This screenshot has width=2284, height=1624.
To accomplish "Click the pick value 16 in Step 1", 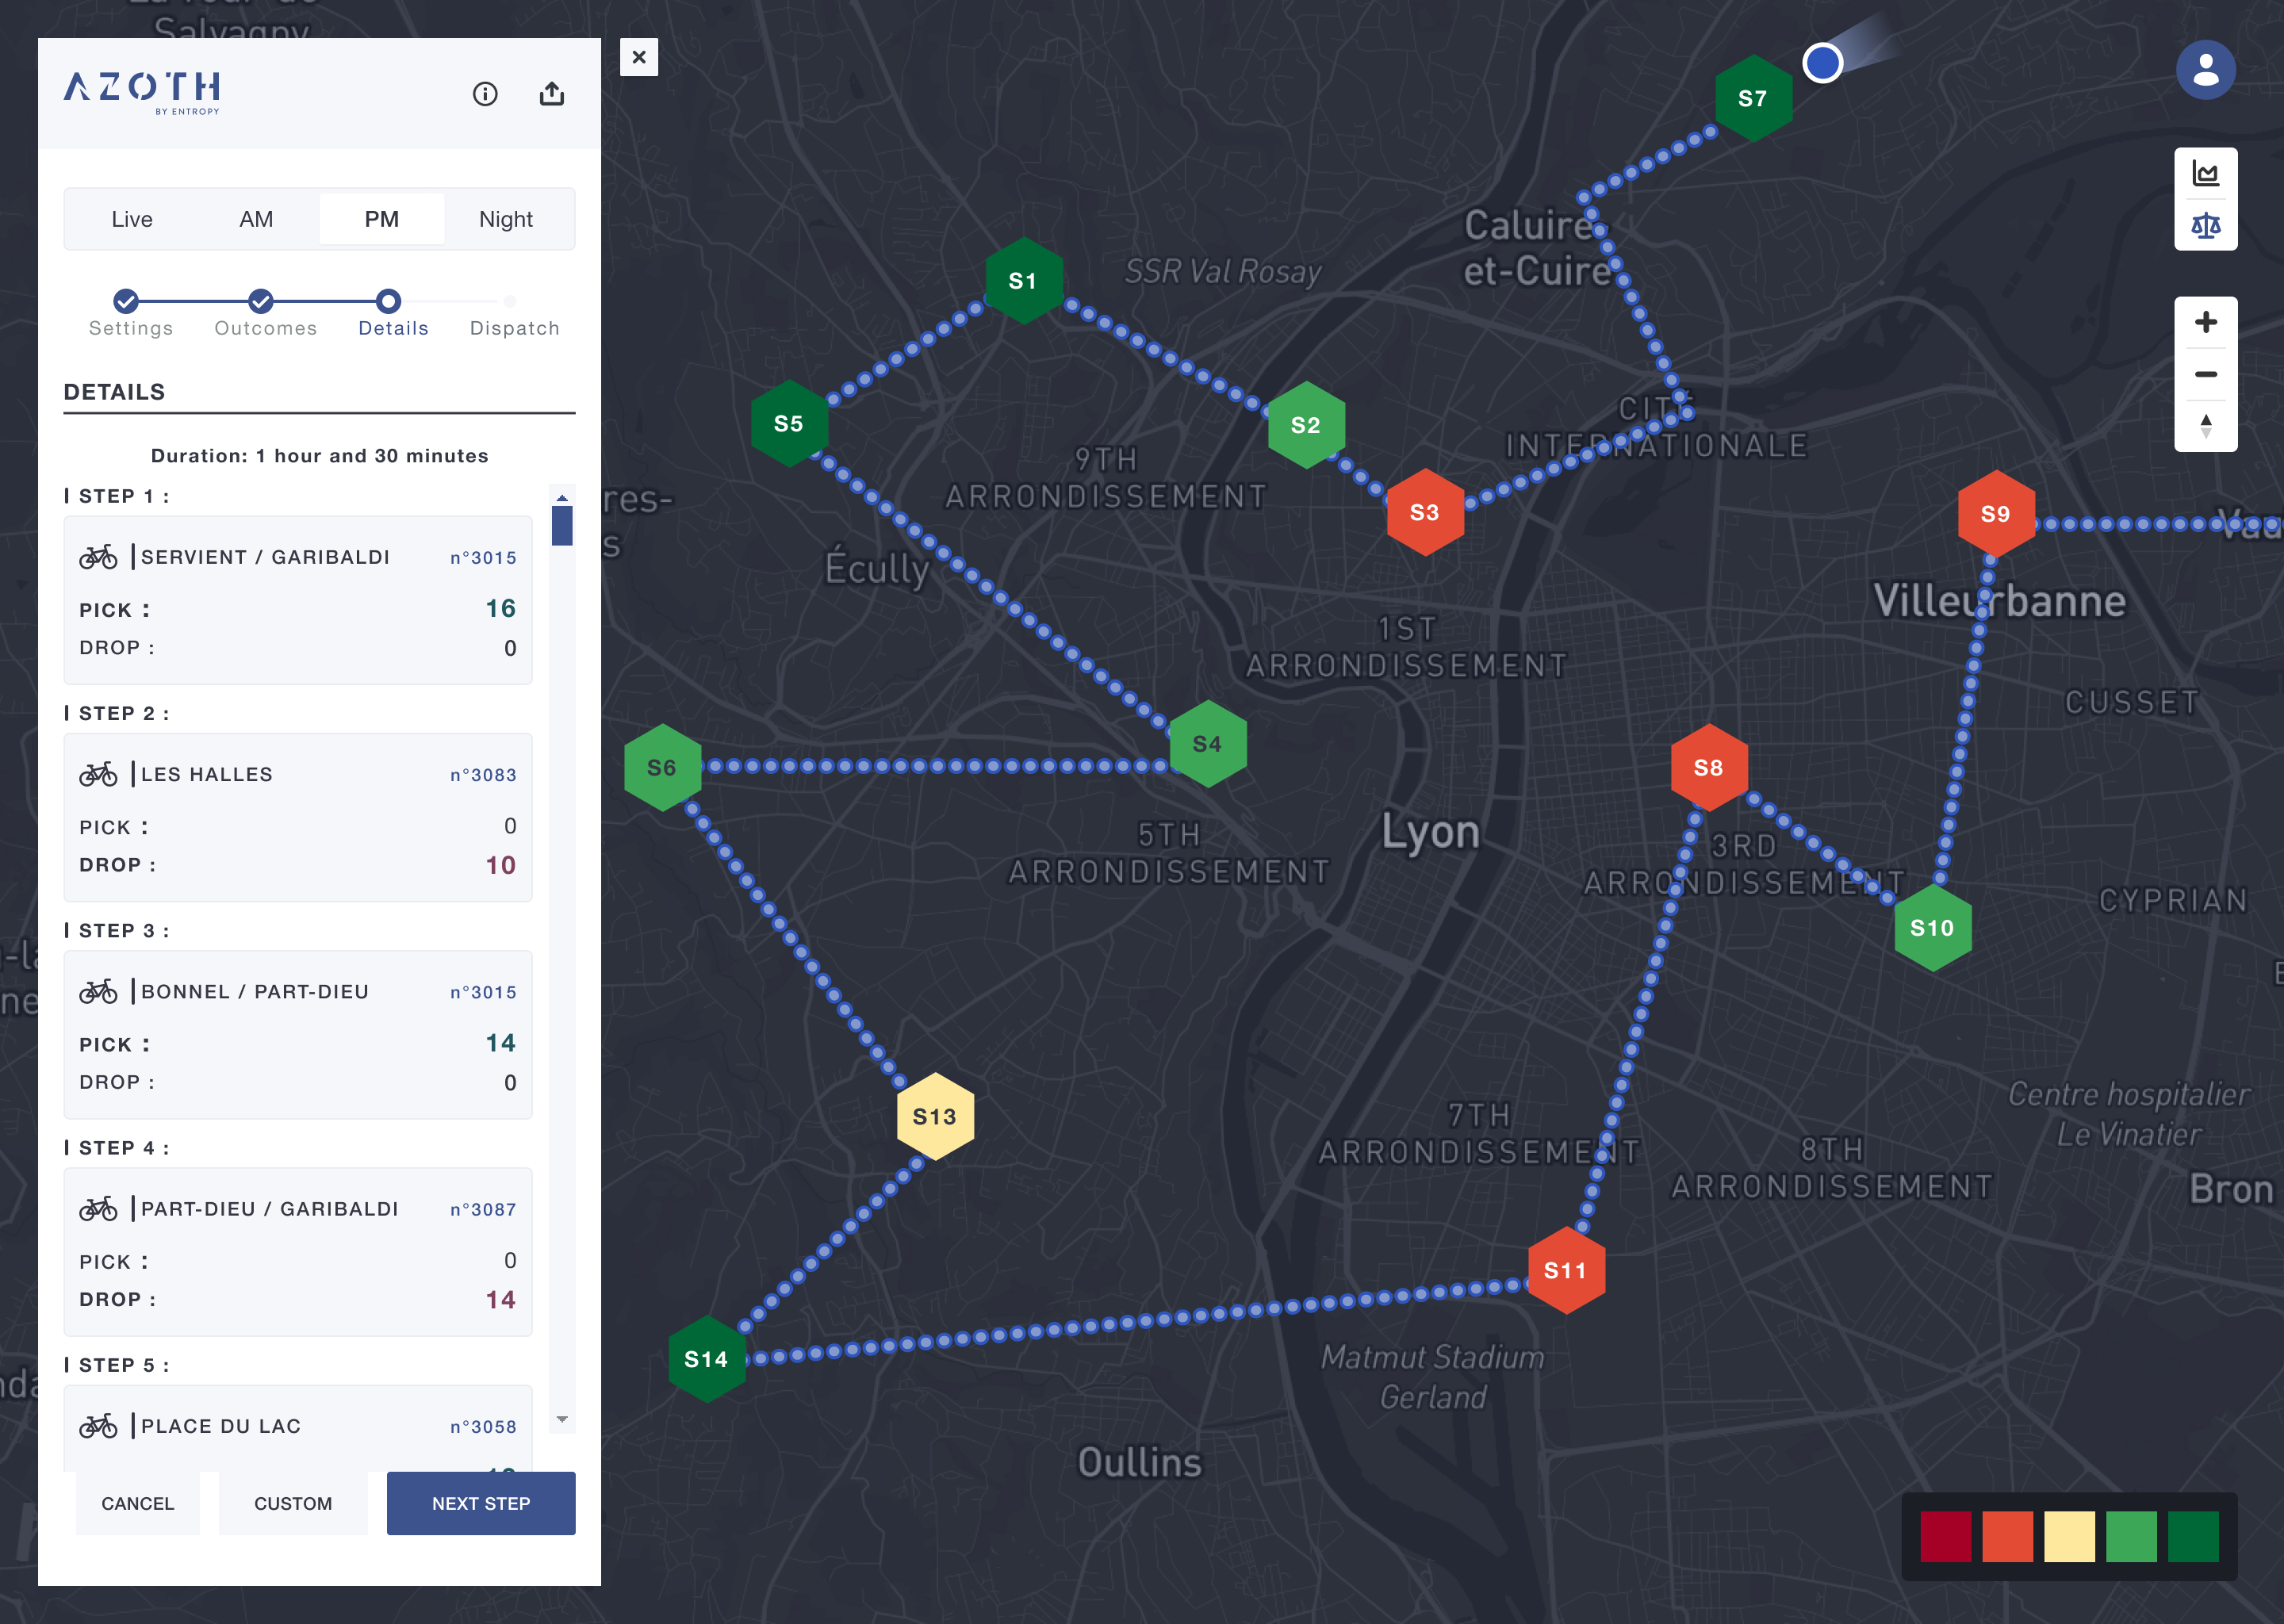I will pos(500,608).
